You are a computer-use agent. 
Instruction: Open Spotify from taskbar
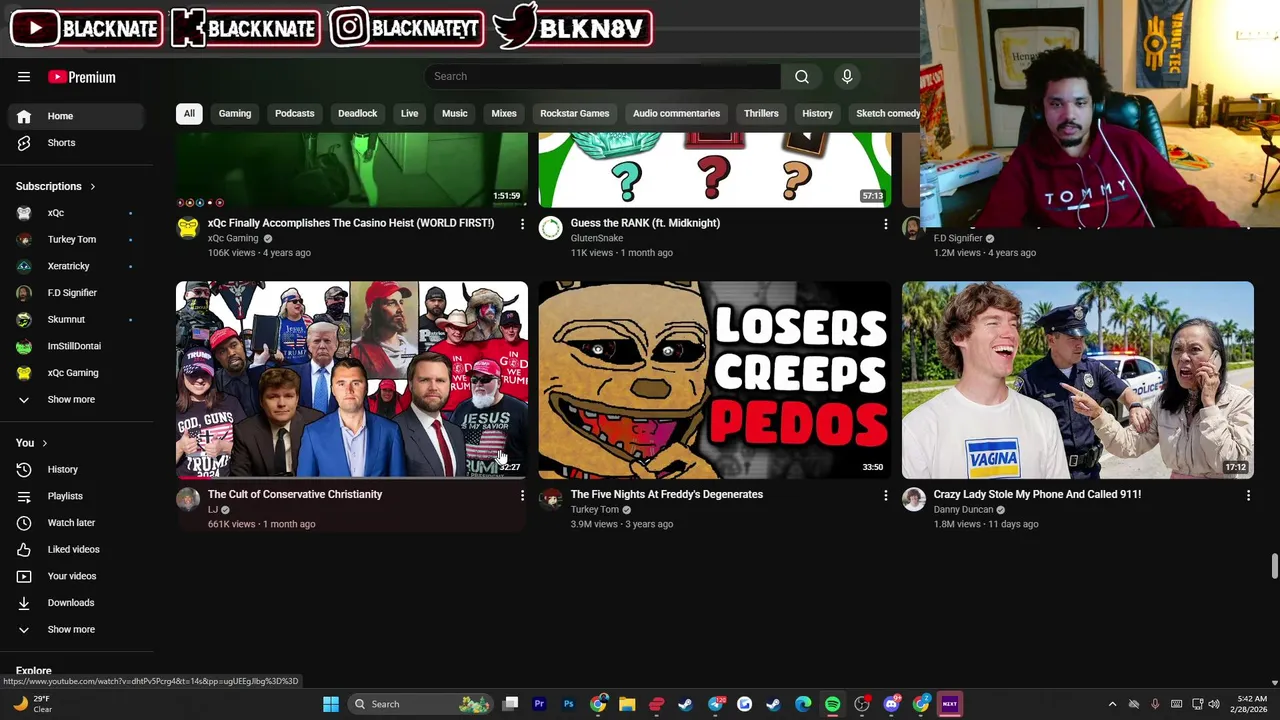(x=832, y=704)
